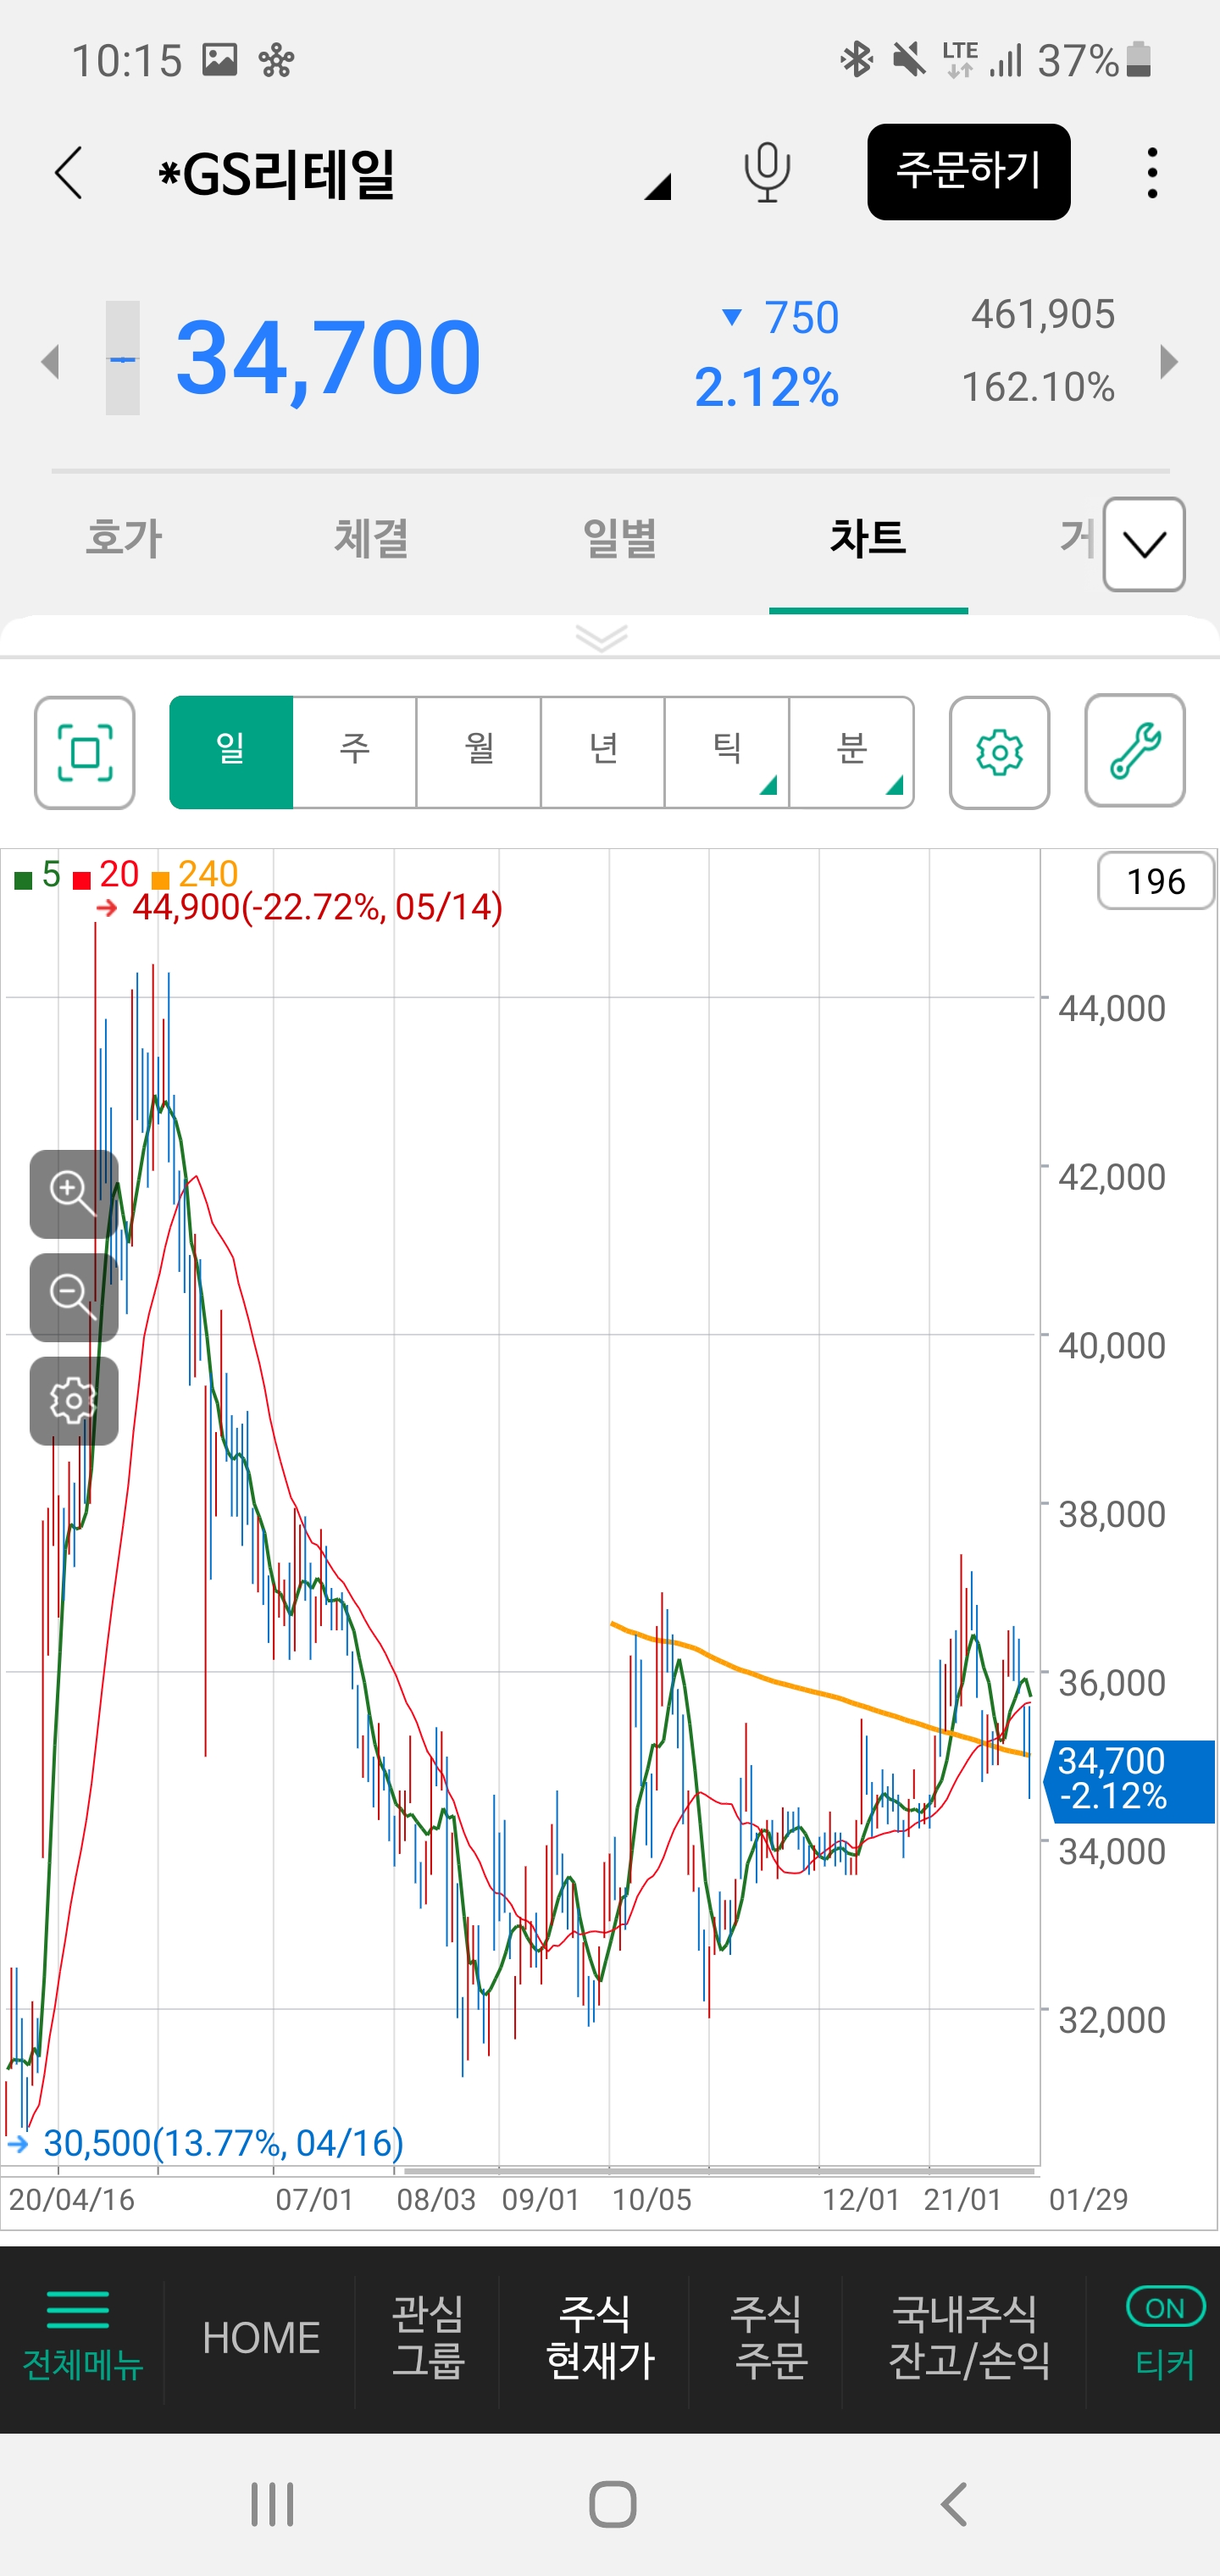Tap the 44,000 price axis label

(1112, 1008)
